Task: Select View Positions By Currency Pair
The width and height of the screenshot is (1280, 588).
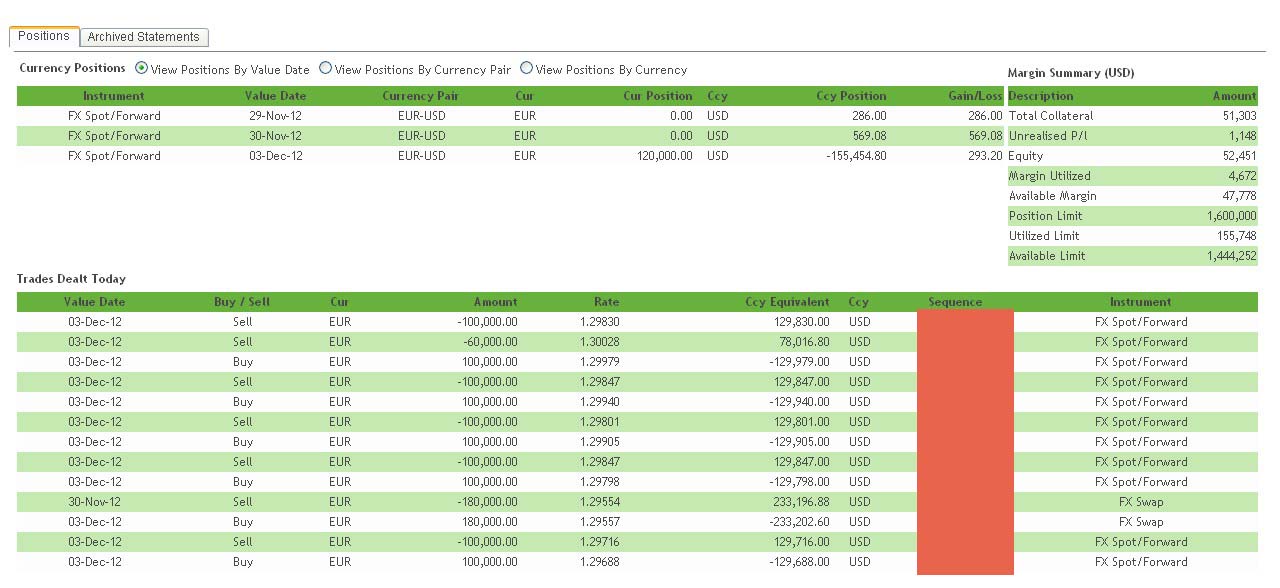Action: tap(325, 69)
